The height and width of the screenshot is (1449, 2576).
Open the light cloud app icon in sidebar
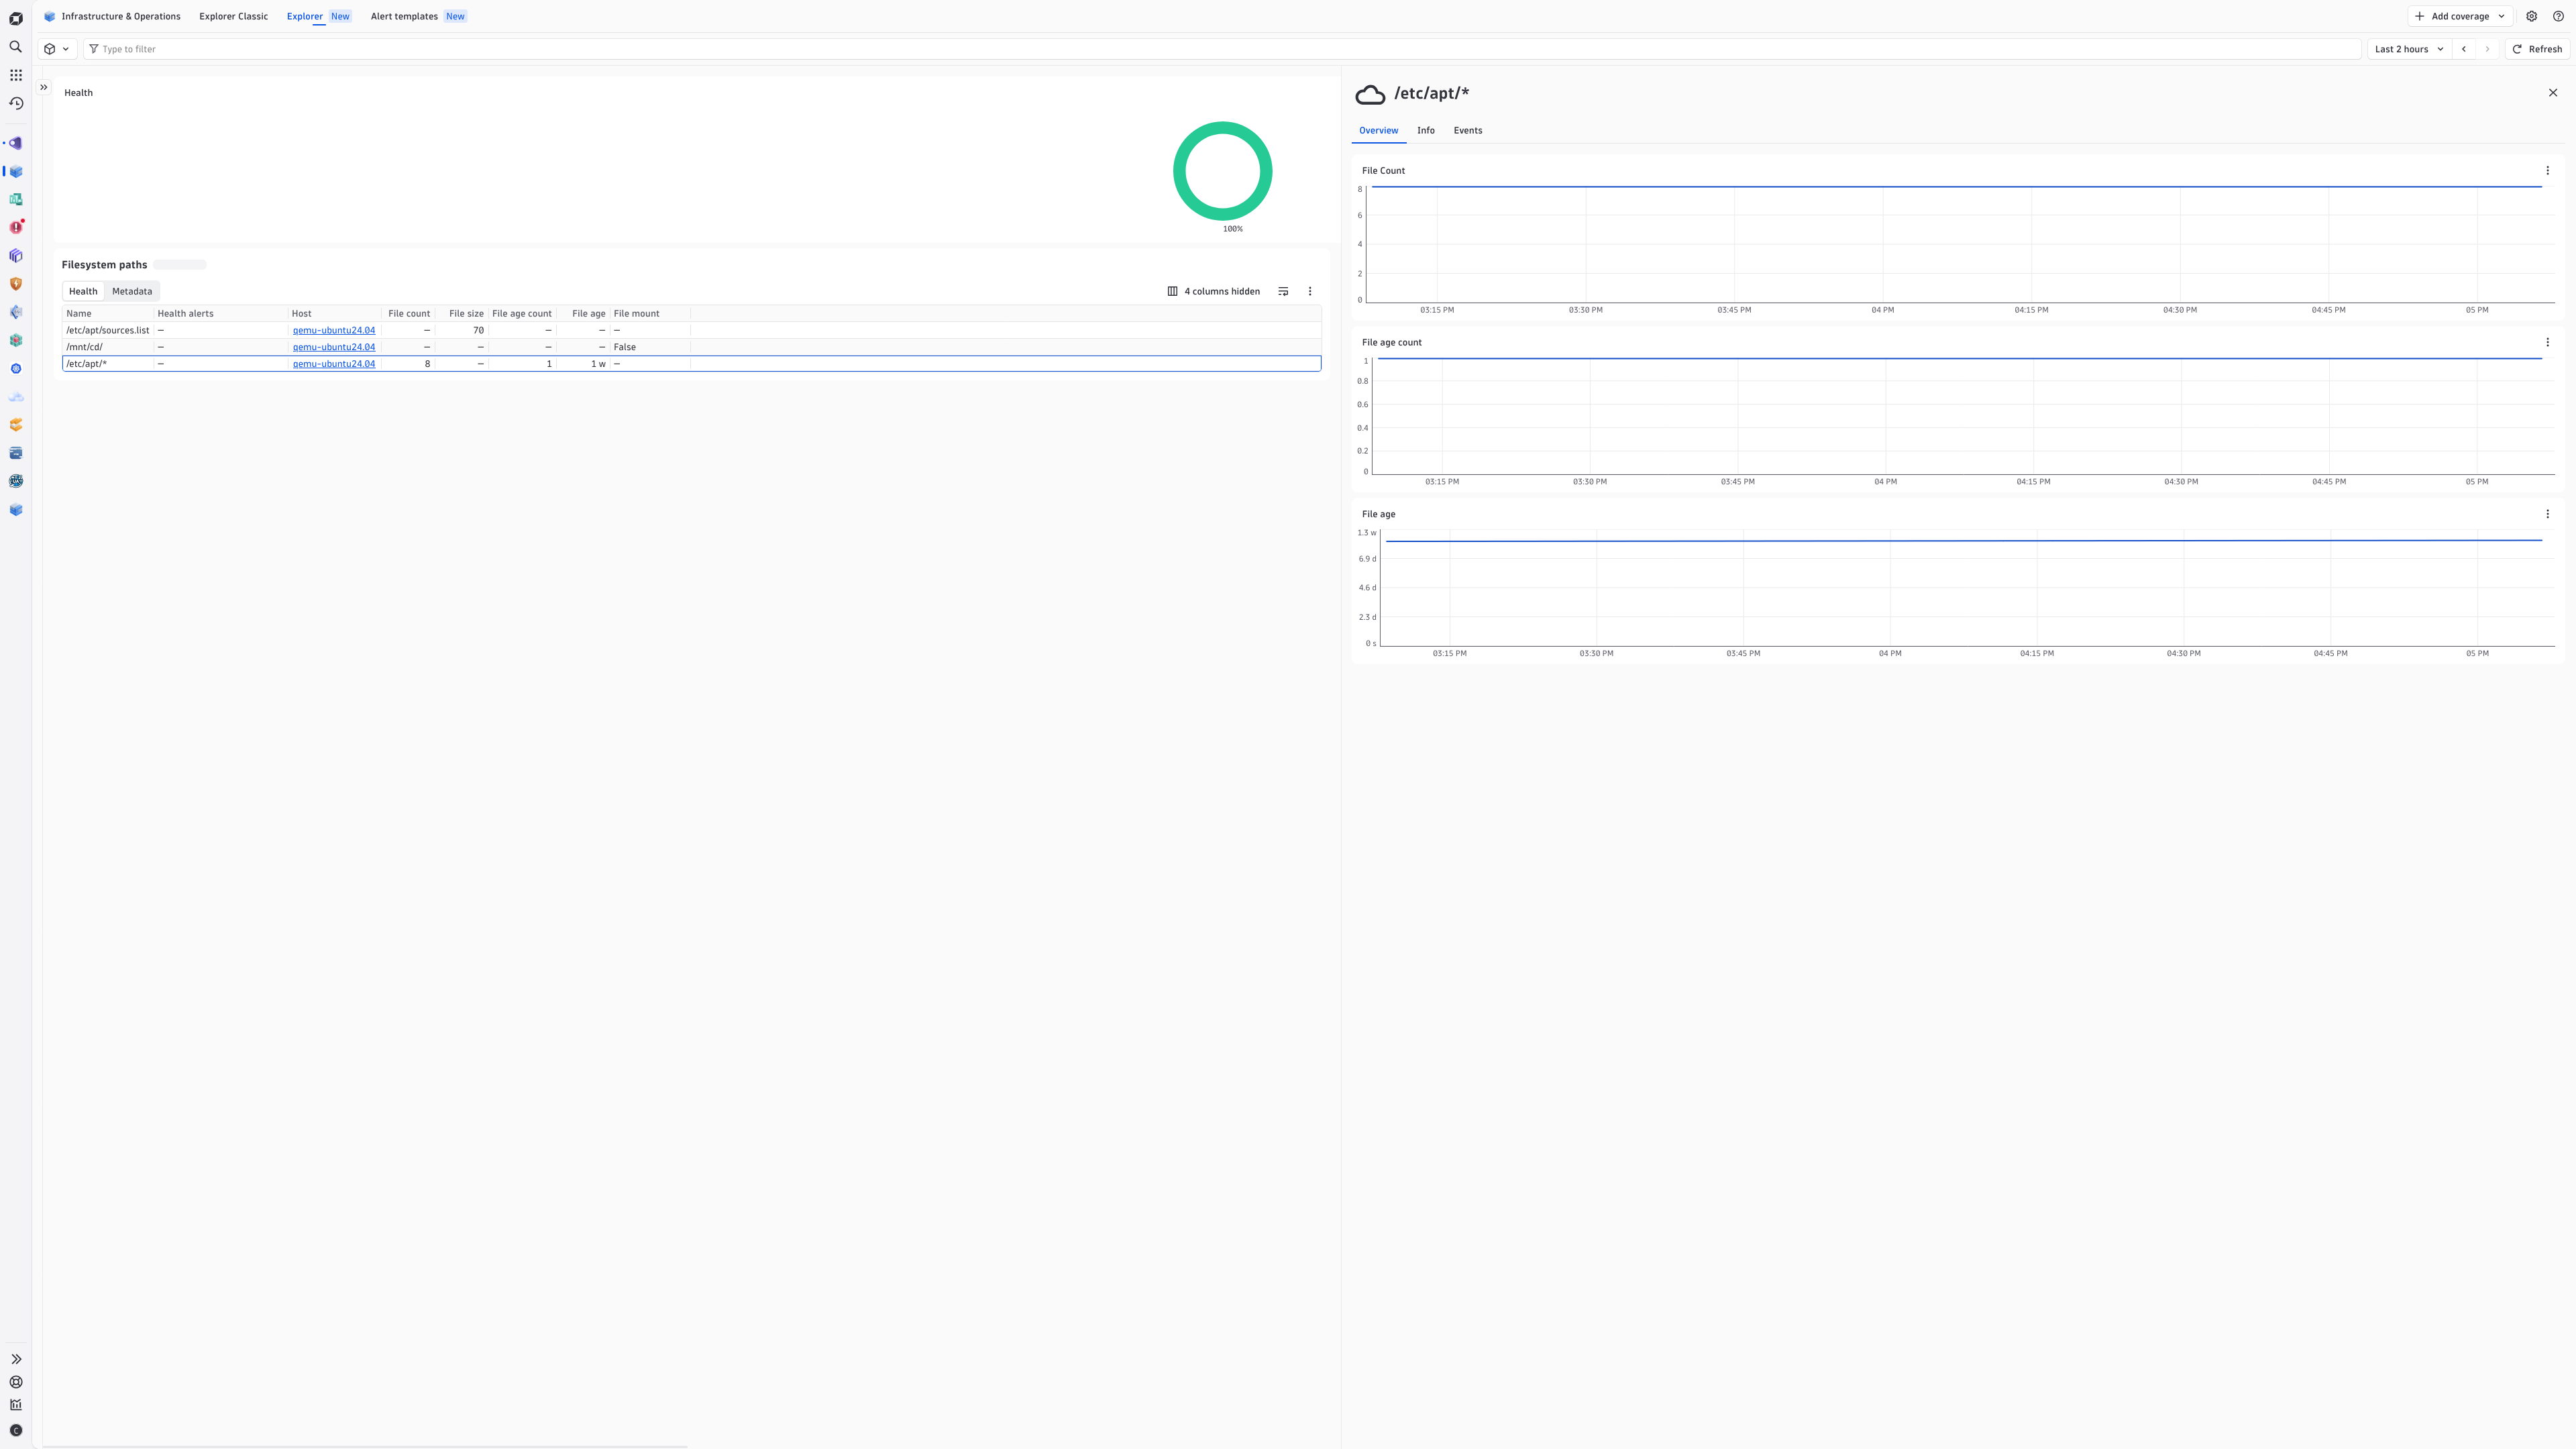click(16, 397)
